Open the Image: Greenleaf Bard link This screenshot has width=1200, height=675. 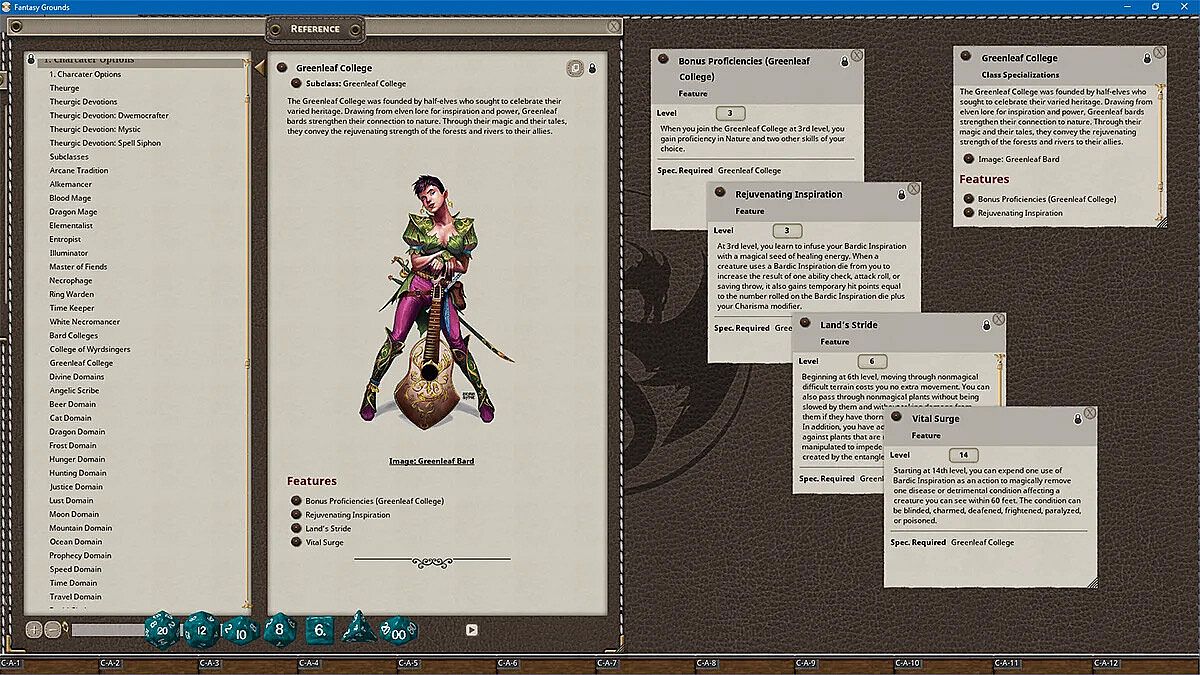(x=431, y=461)
